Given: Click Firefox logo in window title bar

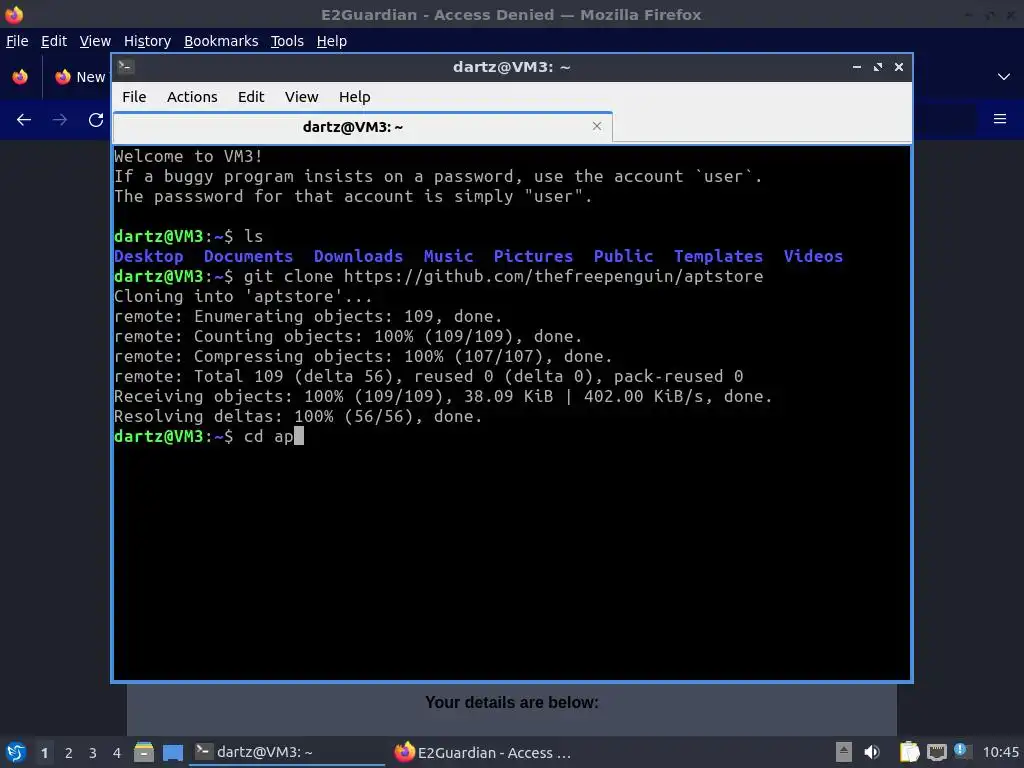Looking at the screenshot, I should coord(14,14).
